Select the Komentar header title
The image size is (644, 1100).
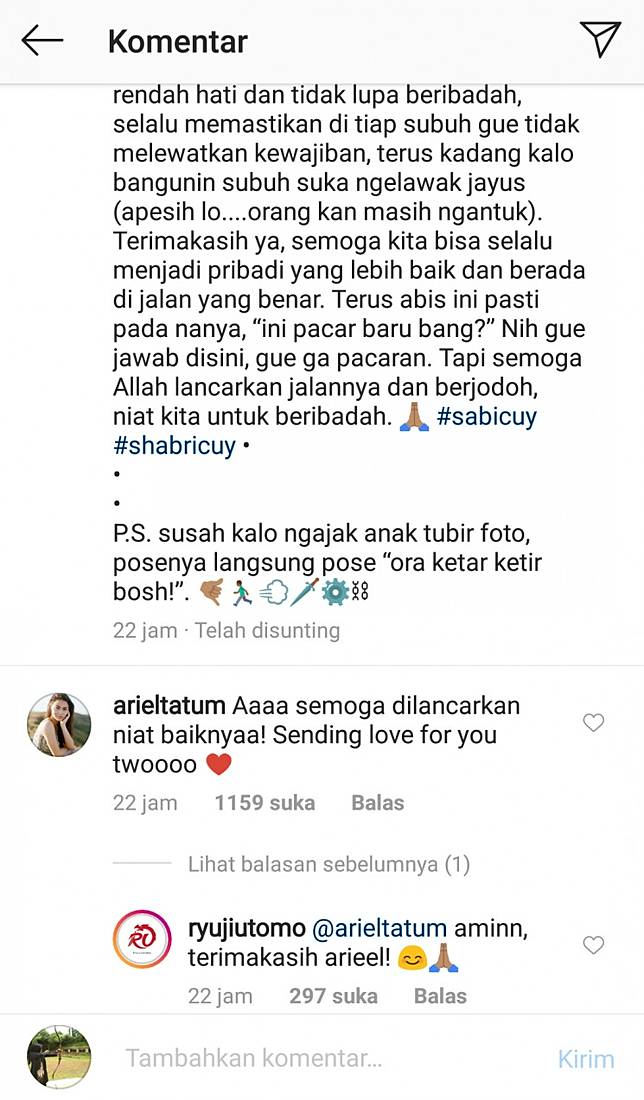pos(177,42)
